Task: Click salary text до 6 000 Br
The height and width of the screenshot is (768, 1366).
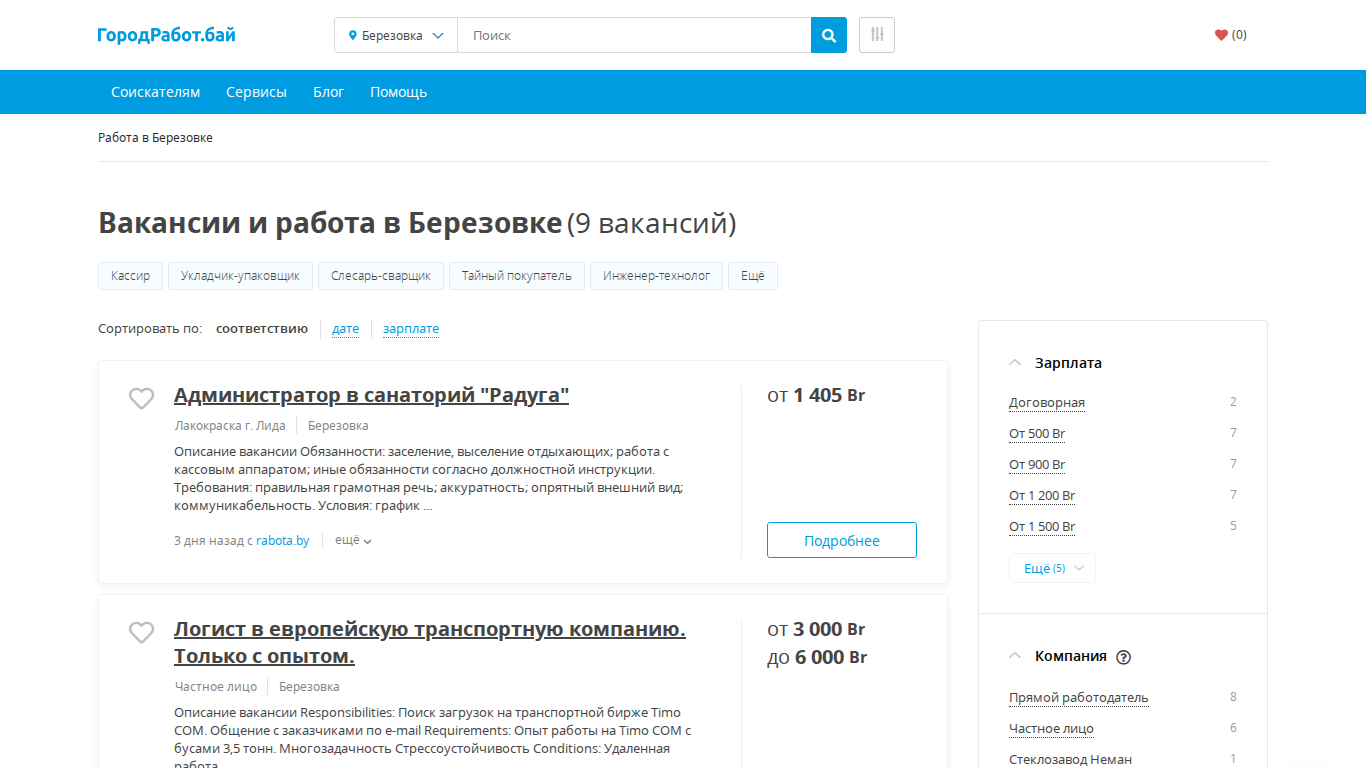Action: click(x=817, y=657)
